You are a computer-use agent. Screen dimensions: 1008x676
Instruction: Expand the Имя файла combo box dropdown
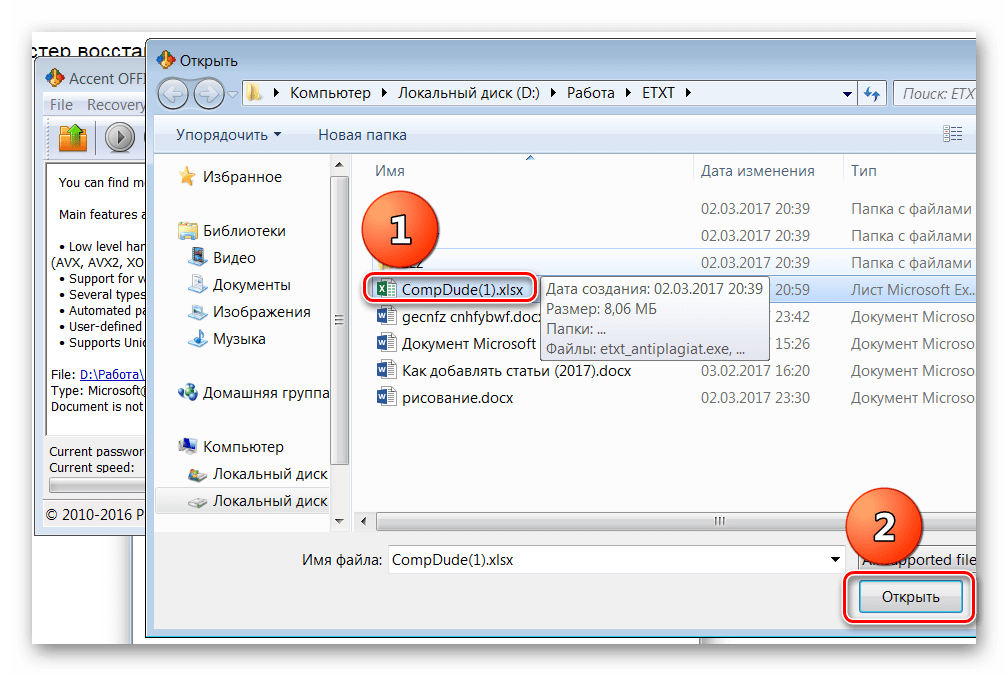[x=835, y=560]
